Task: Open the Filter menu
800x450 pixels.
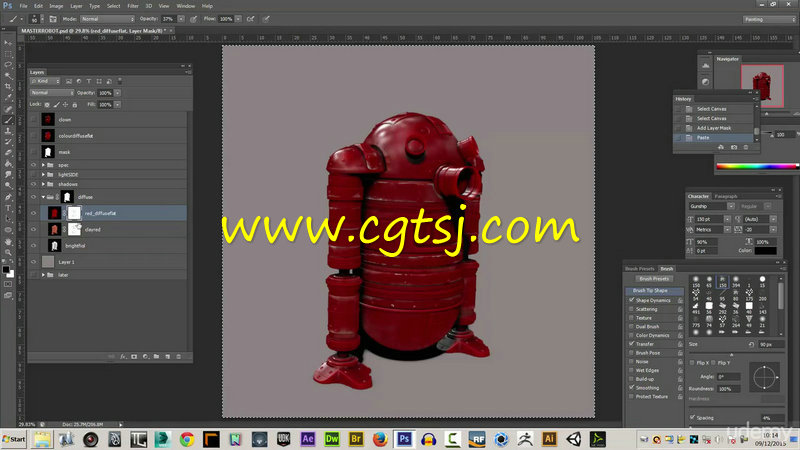Action: coord(133,6)
